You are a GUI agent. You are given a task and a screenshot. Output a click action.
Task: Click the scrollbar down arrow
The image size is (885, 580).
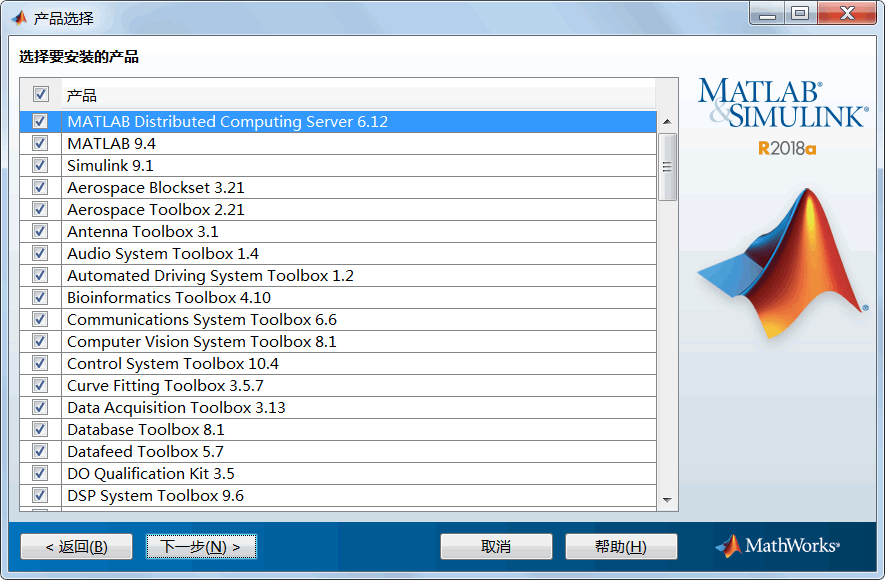[668, 500]
